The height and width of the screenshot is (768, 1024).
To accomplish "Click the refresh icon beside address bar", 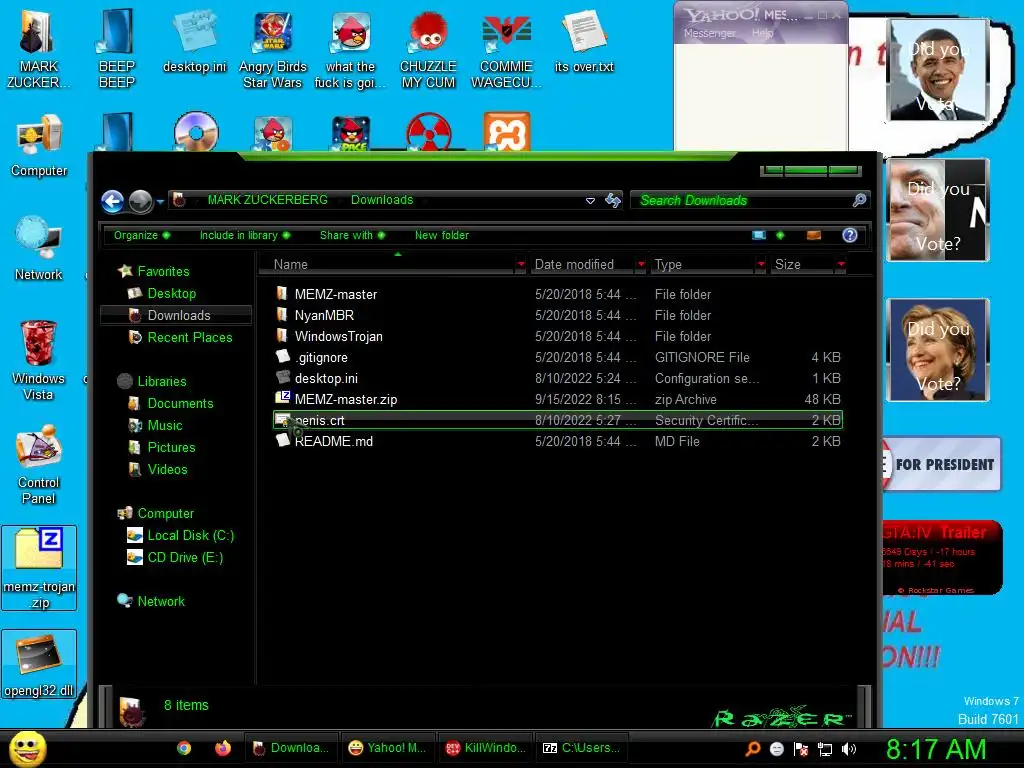I will 613,200.
